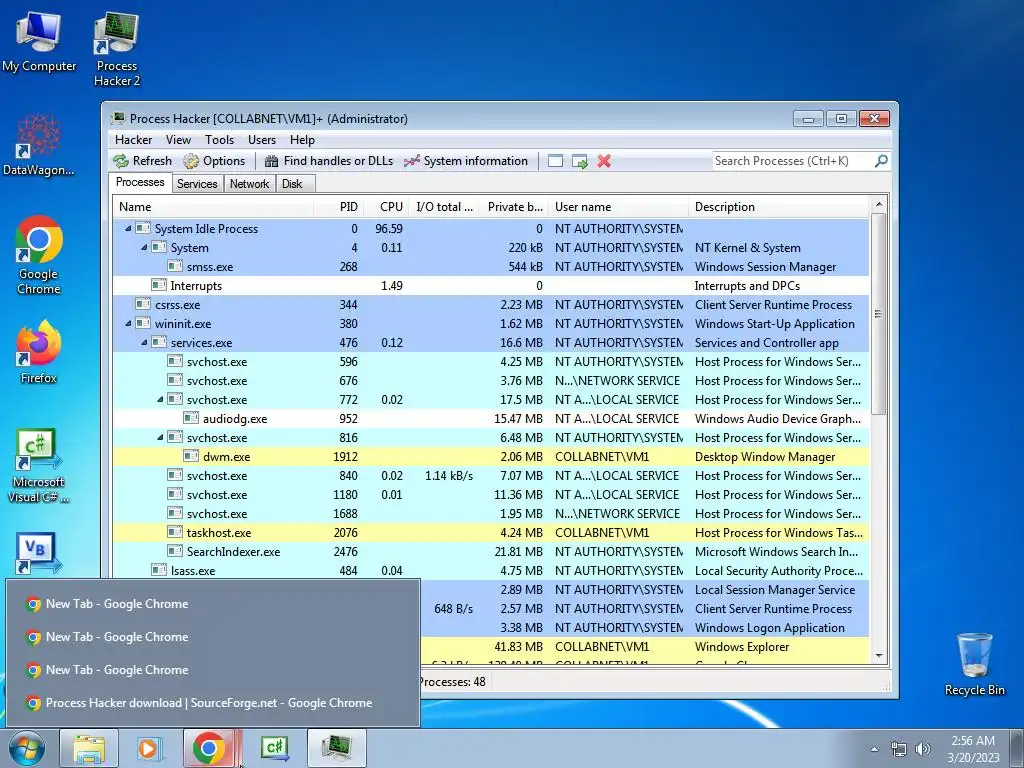Open the View menu
The height and width of the screenshot is (768, 1024).
click(x=178, y=140)
